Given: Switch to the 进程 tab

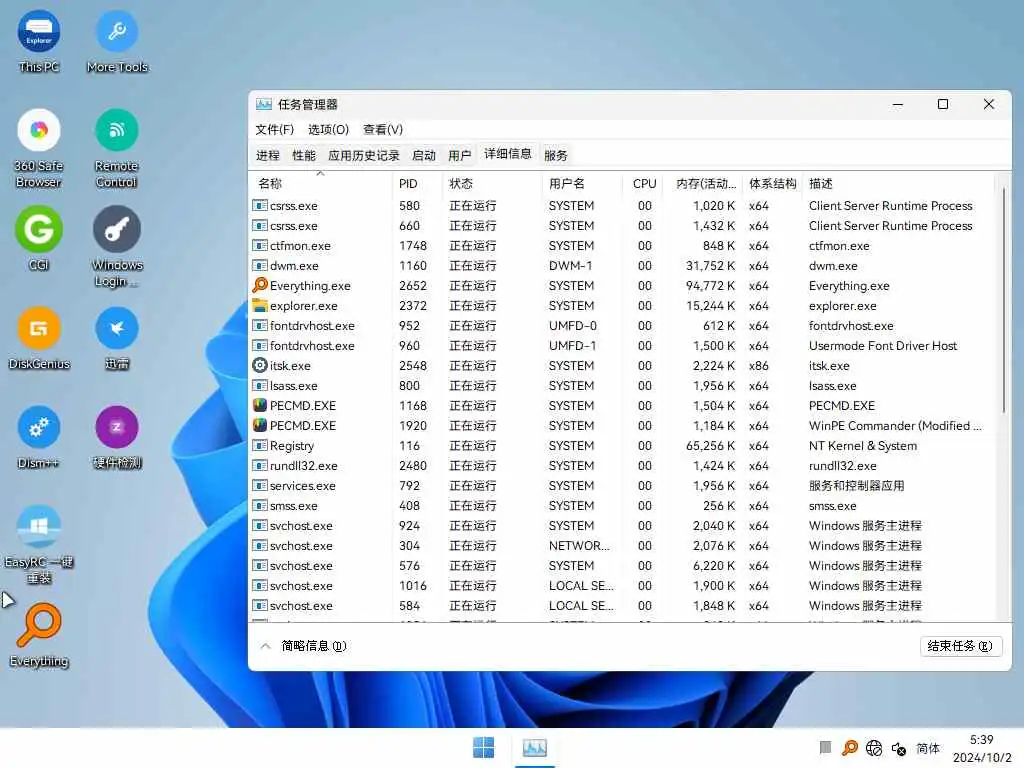Looking at the screenshot, I should (268, 155).
